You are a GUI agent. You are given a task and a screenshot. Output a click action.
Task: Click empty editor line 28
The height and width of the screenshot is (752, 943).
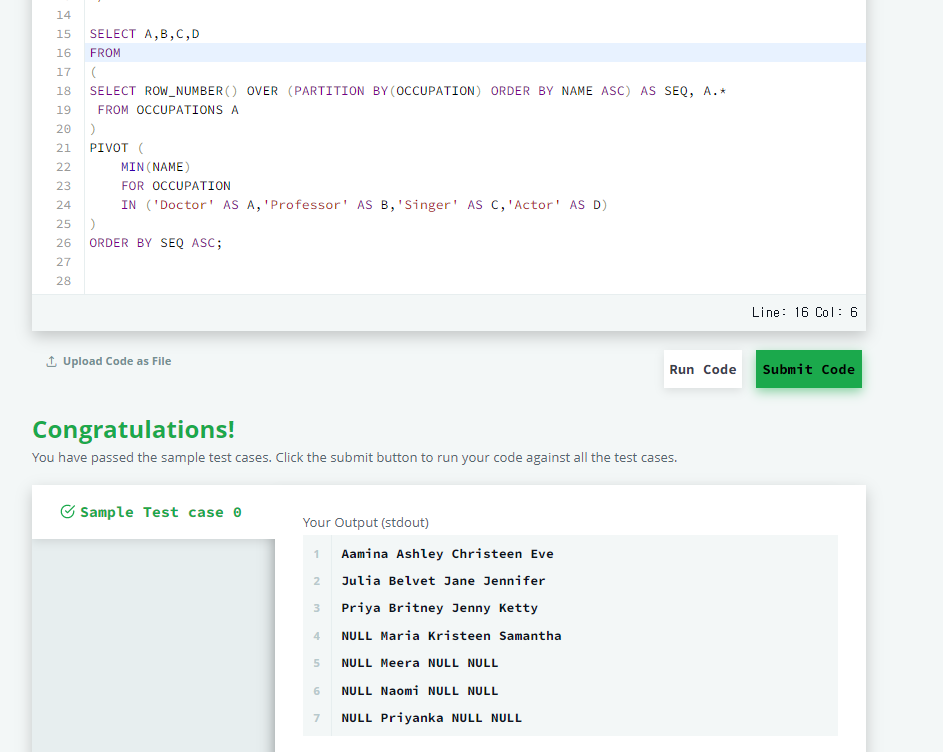[475, 281]
